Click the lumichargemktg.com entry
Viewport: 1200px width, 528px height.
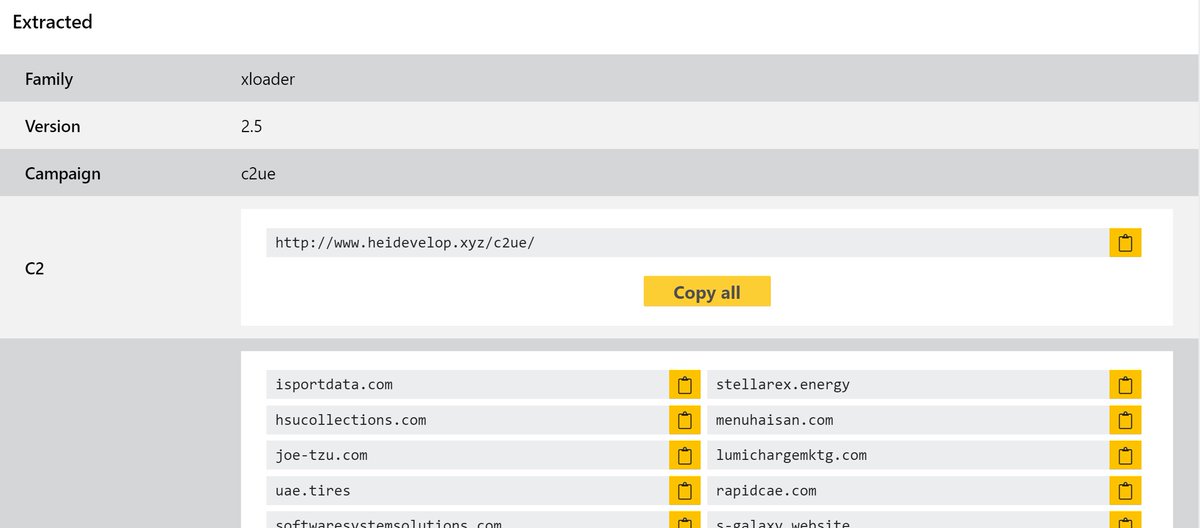pos(908,455)
